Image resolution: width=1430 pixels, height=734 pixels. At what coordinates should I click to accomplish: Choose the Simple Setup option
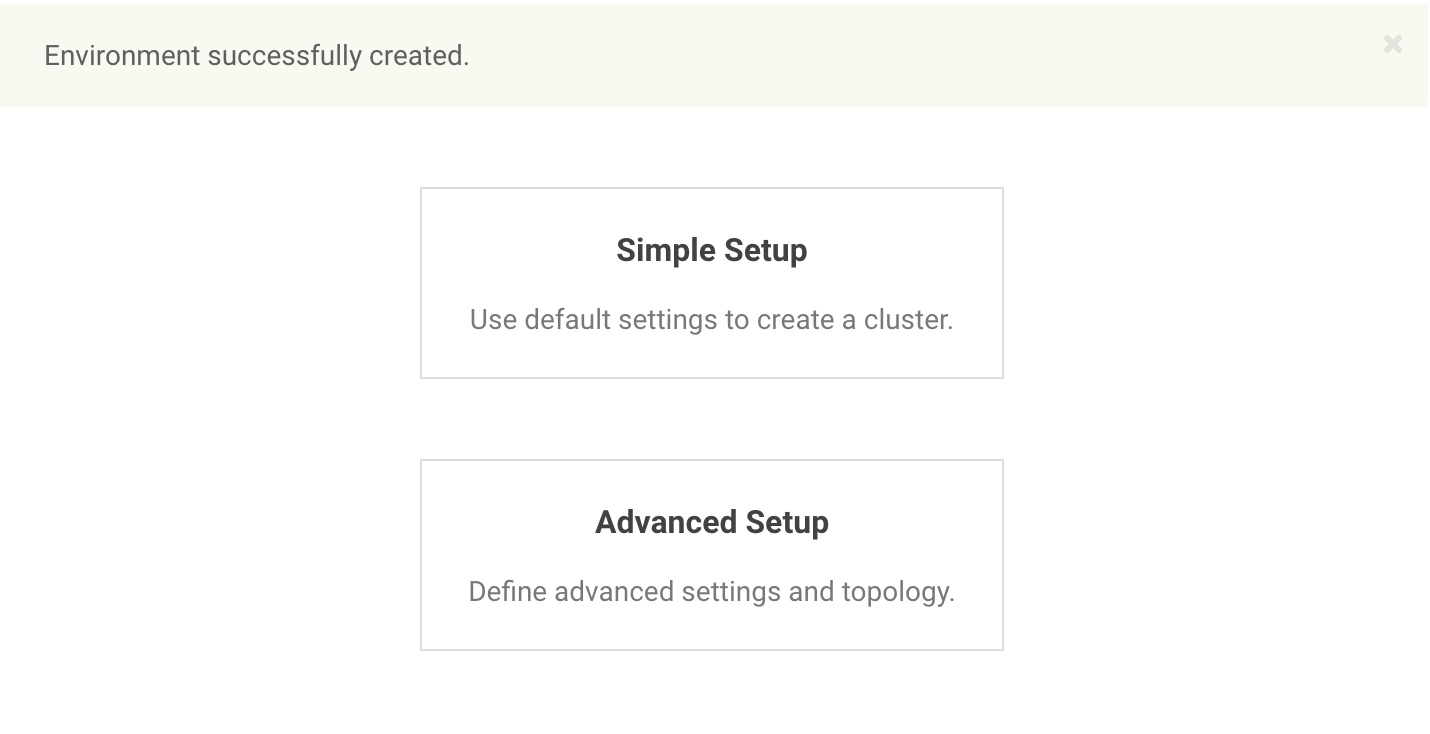(711, 283)
